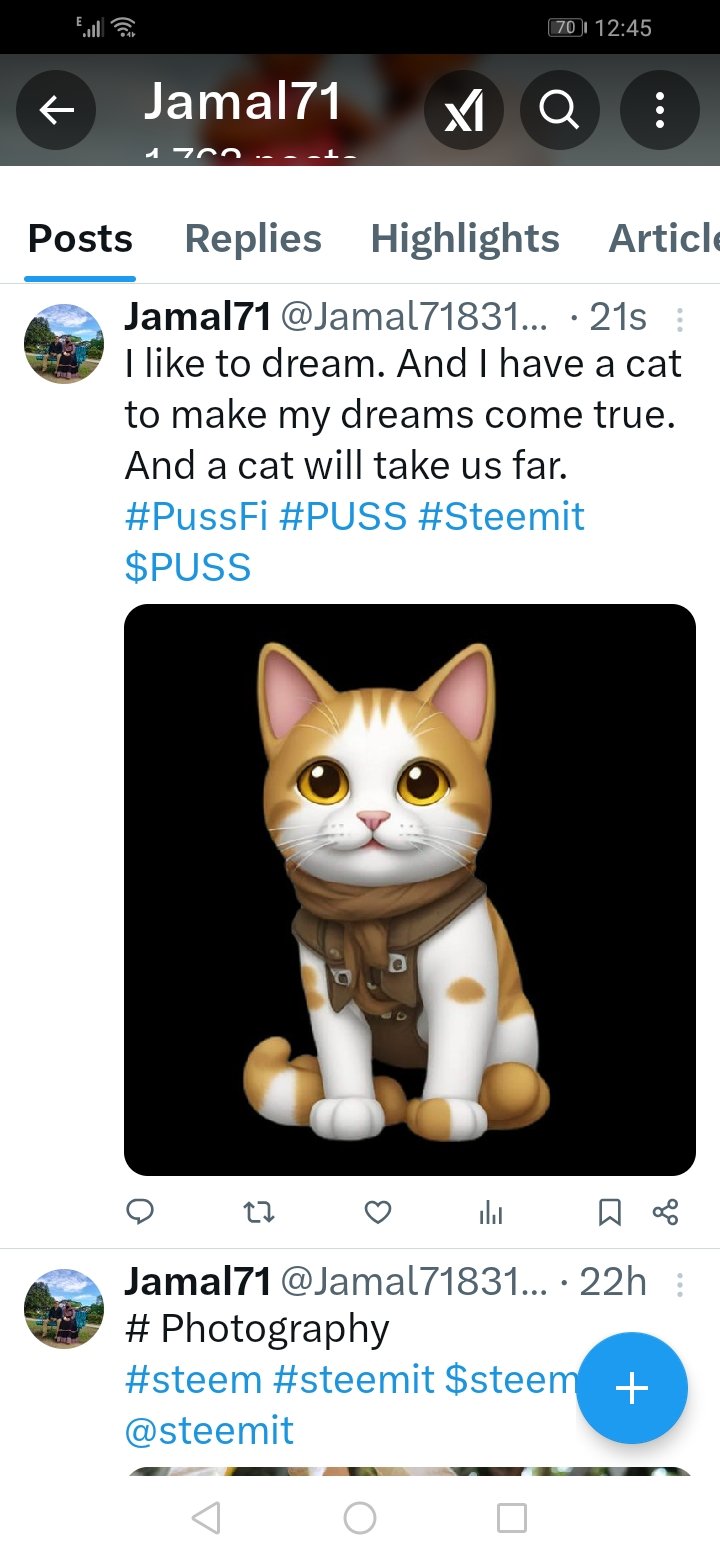This screenshot has height=1560, width=720.
Task: Switch to the Replies tab
Action: tap(253, 238)
